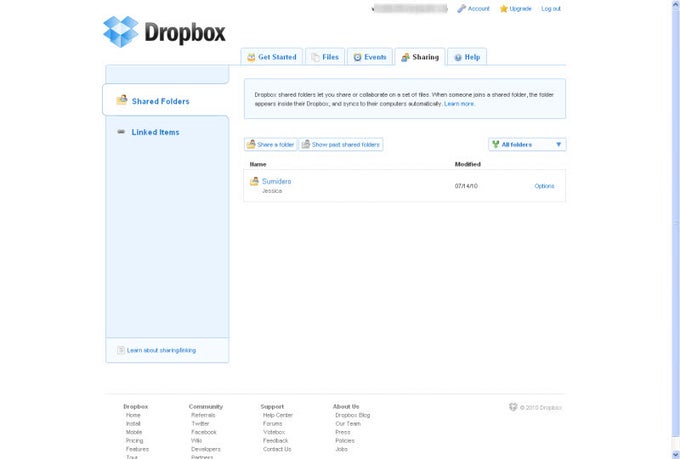Screen dimensions: 680x459
Task: Open the Account link
Action: click(478, 9)
